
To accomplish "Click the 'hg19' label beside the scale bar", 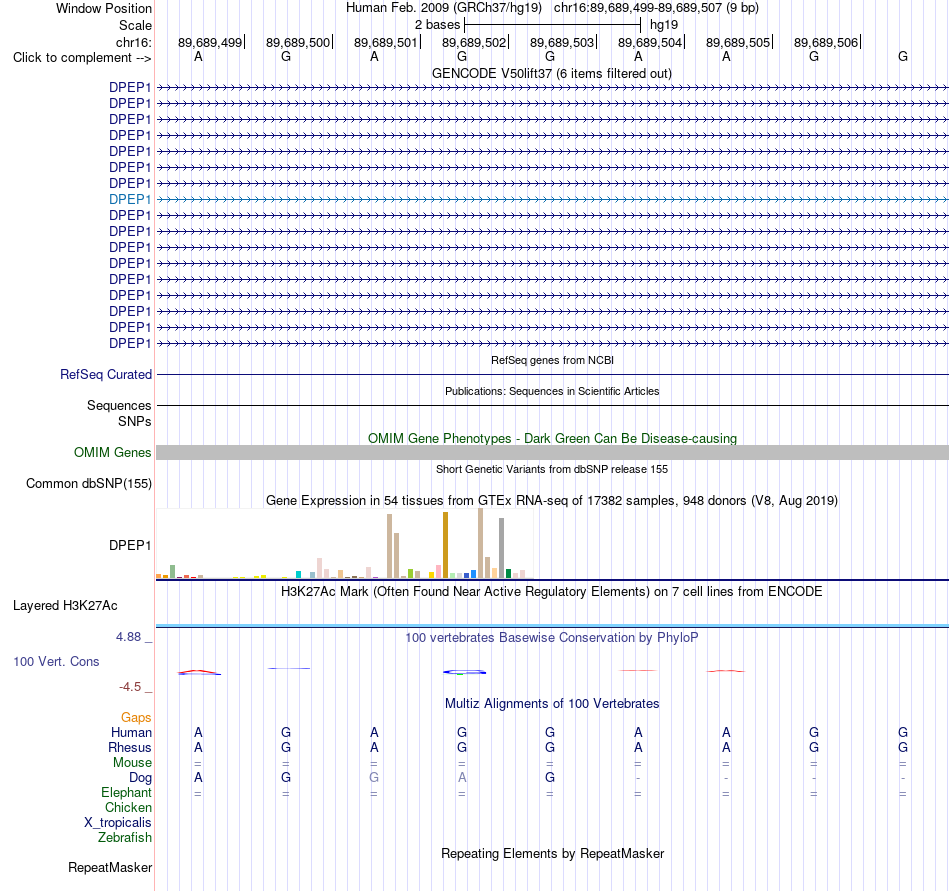I will point(663,25).
